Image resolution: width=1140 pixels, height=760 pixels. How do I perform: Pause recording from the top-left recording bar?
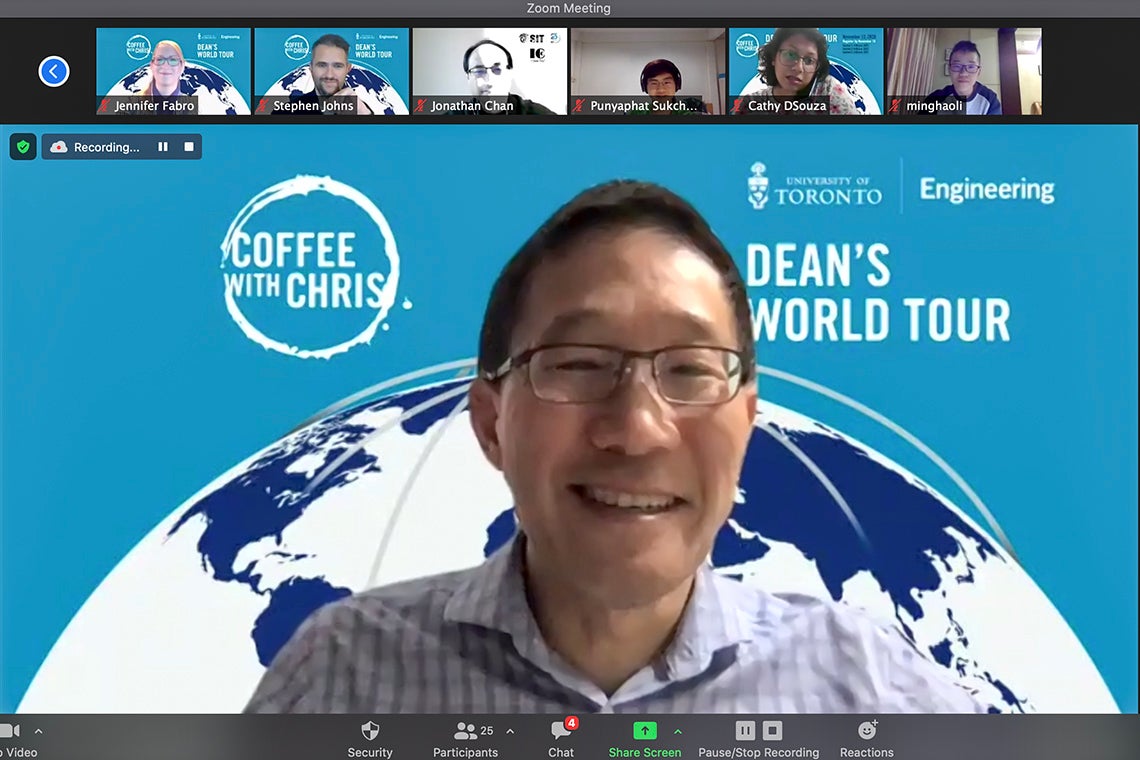click(163, 147)
